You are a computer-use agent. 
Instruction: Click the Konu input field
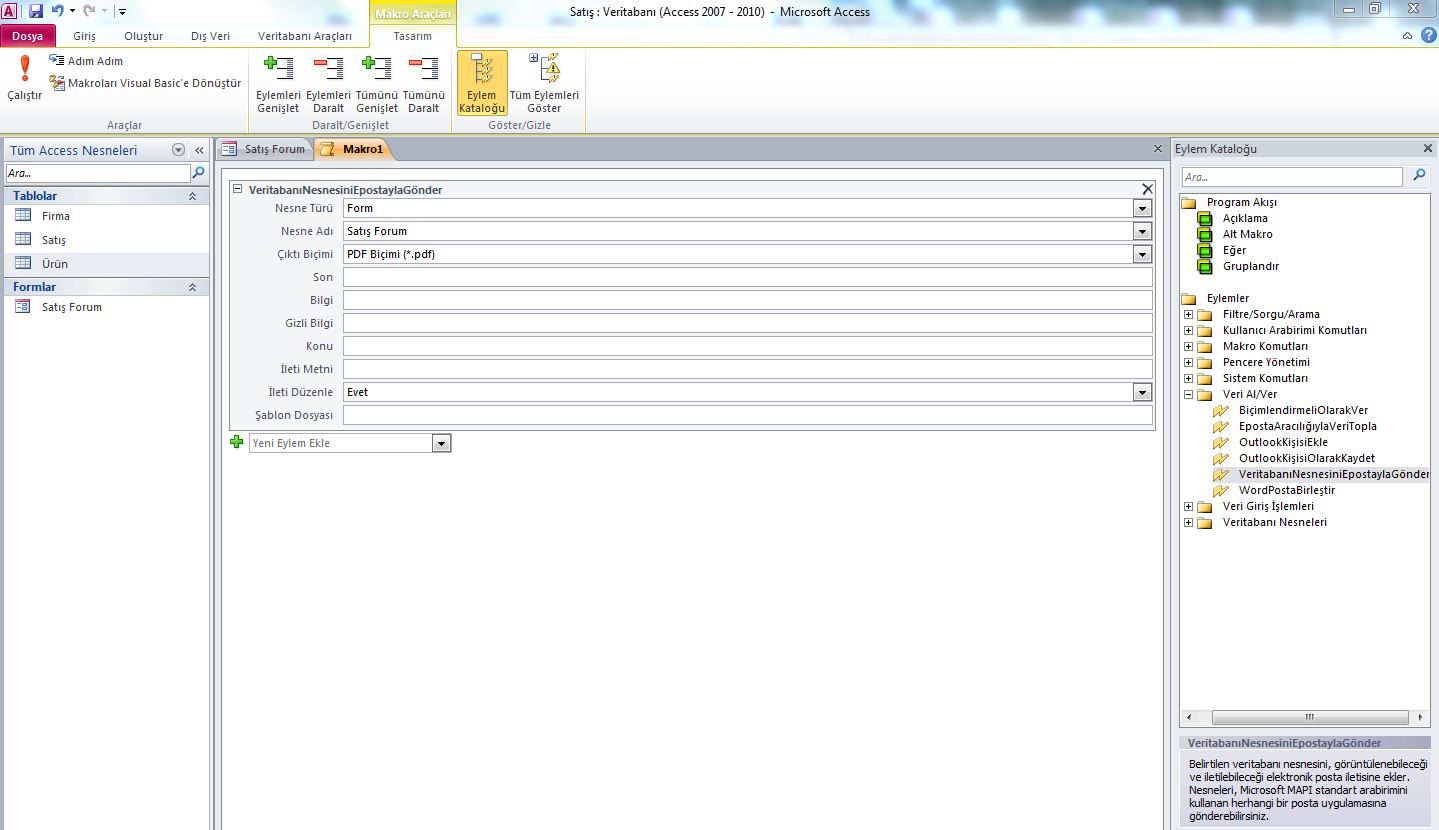747,346
